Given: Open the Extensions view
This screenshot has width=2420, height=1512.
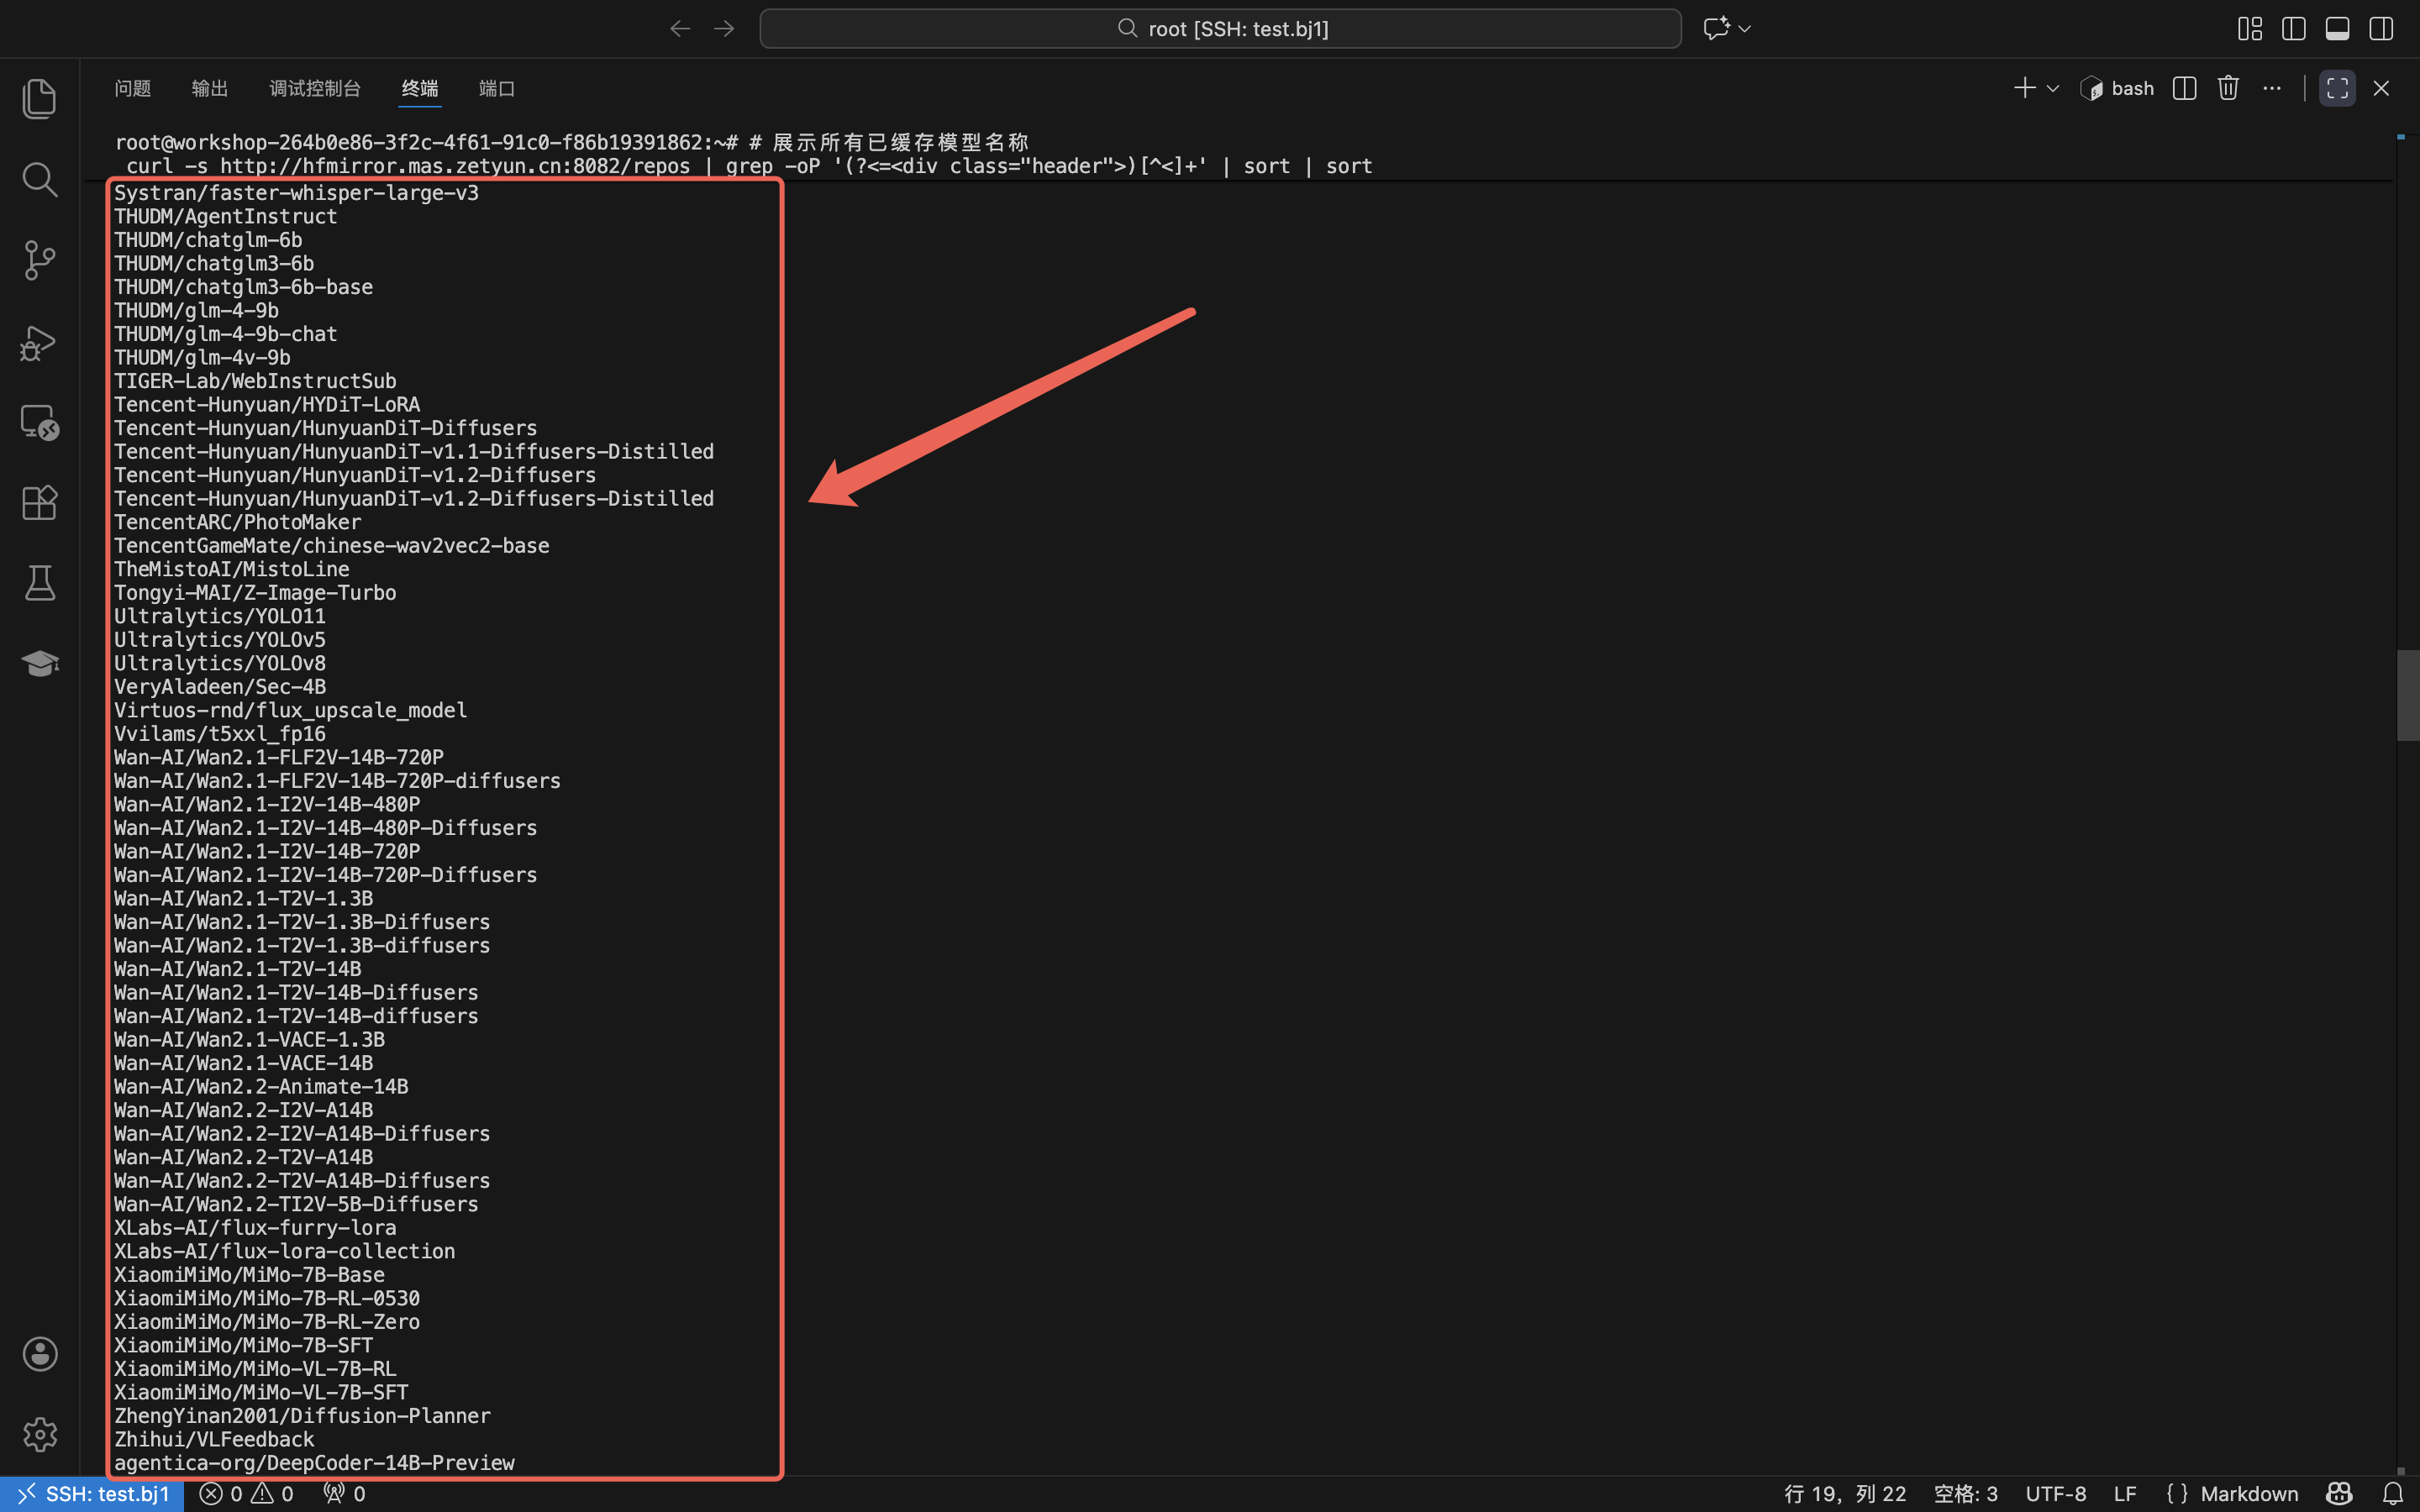Looking at the screenshot, I should pyautogui.click(x=39, y=503).
